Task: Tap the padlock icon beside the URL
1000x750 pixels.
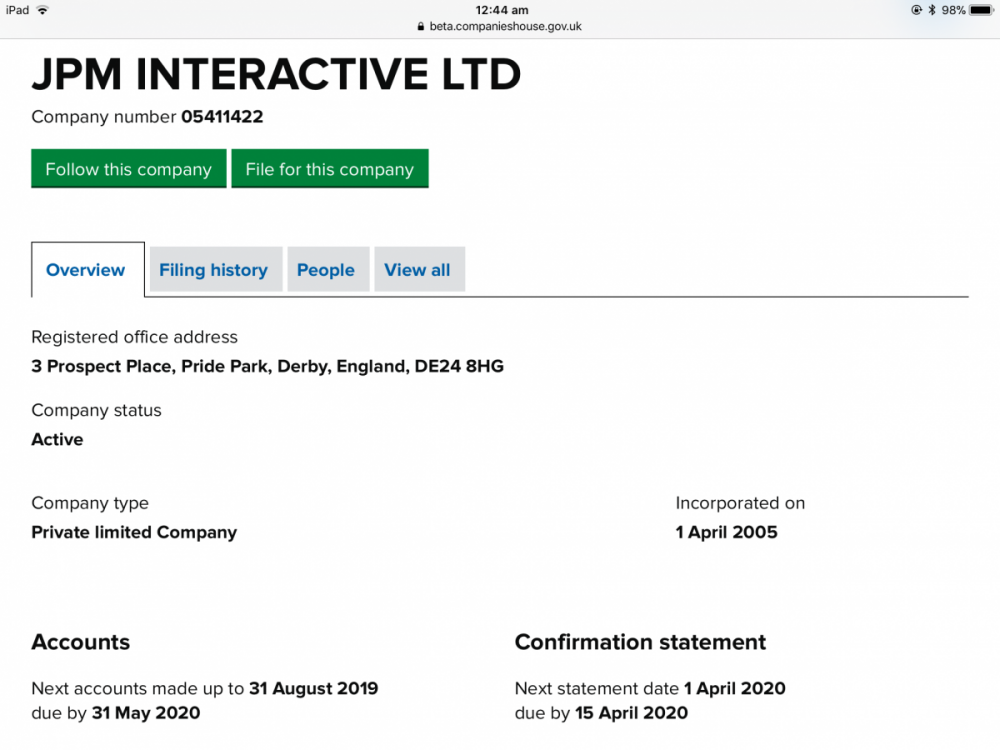Action: 421,27
